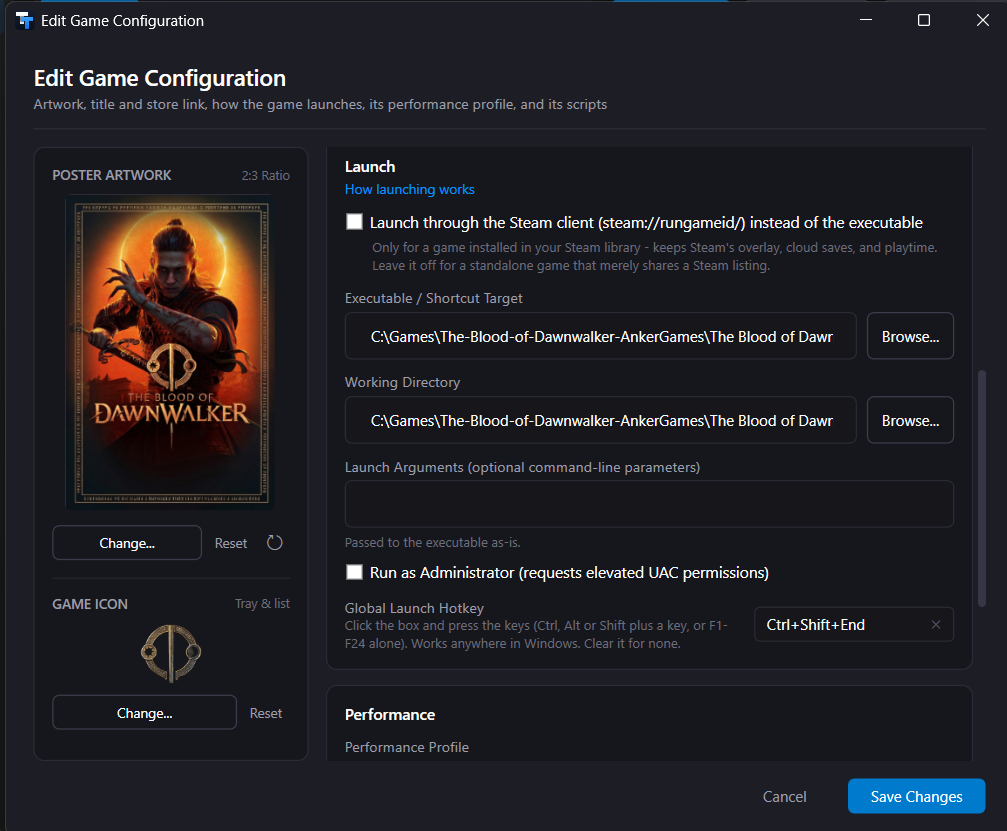Click the '2:3 Ratio' text
This screenshot has width=1007, height=831.
point(265,175)
